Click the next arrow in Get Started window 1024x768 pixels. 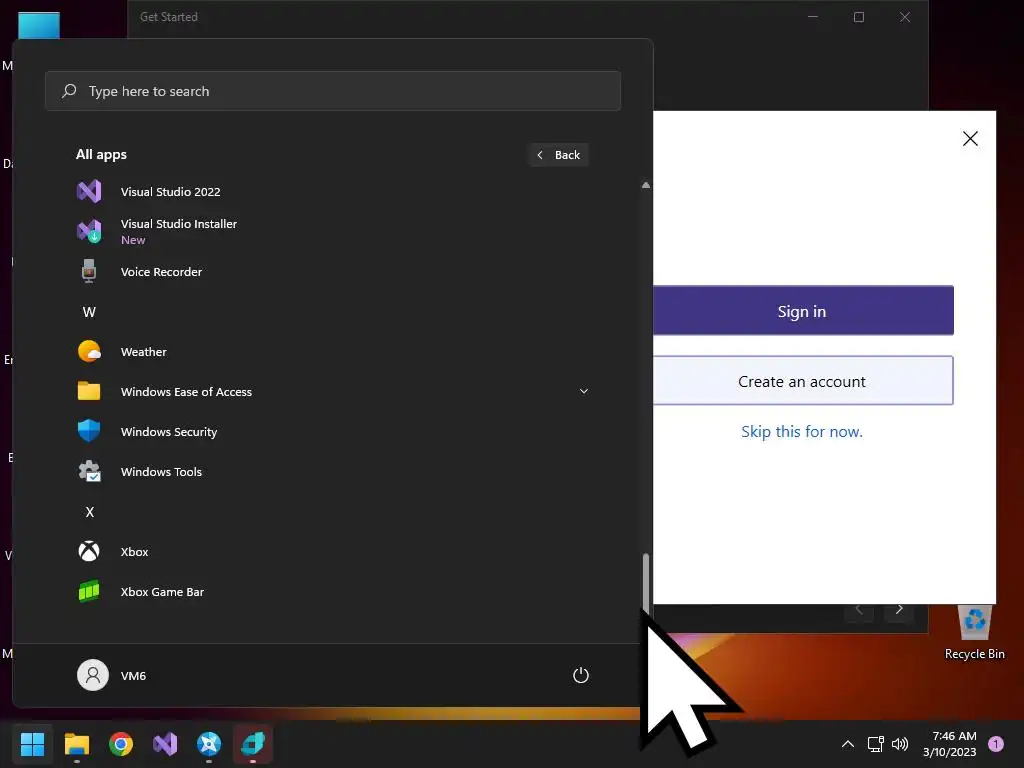click(x=899, y=609)
